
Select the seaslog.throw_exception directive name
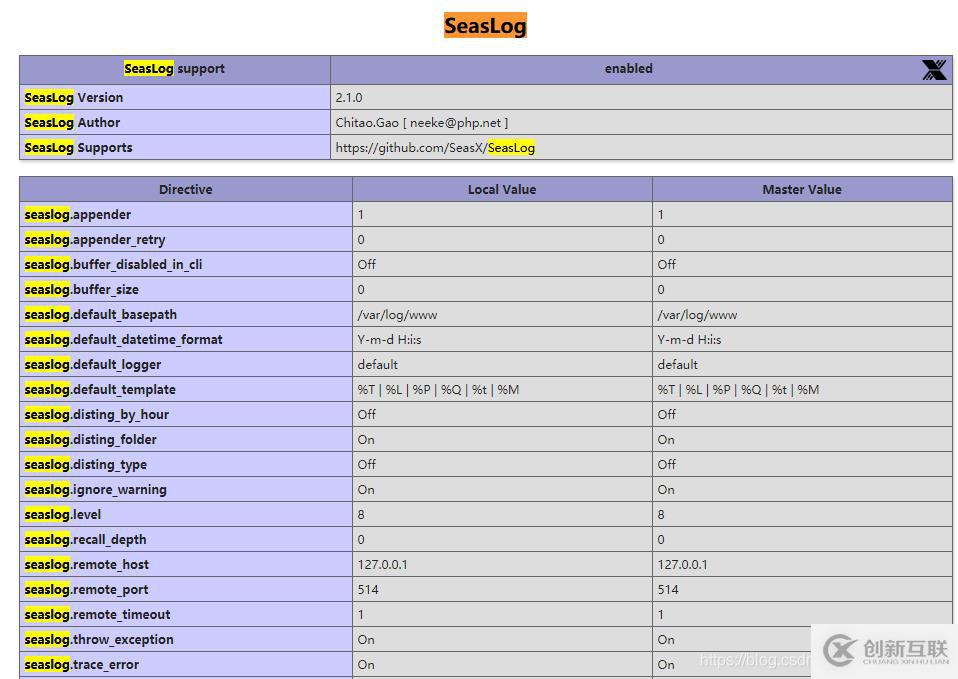99,640
